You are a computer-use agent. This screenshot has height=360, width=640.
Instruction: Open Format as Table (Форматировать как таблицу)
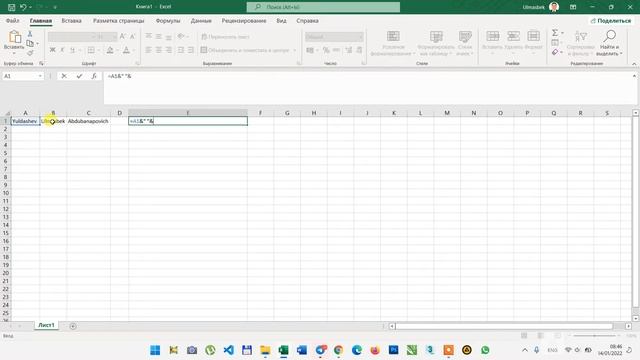click(x=436, y=43)
